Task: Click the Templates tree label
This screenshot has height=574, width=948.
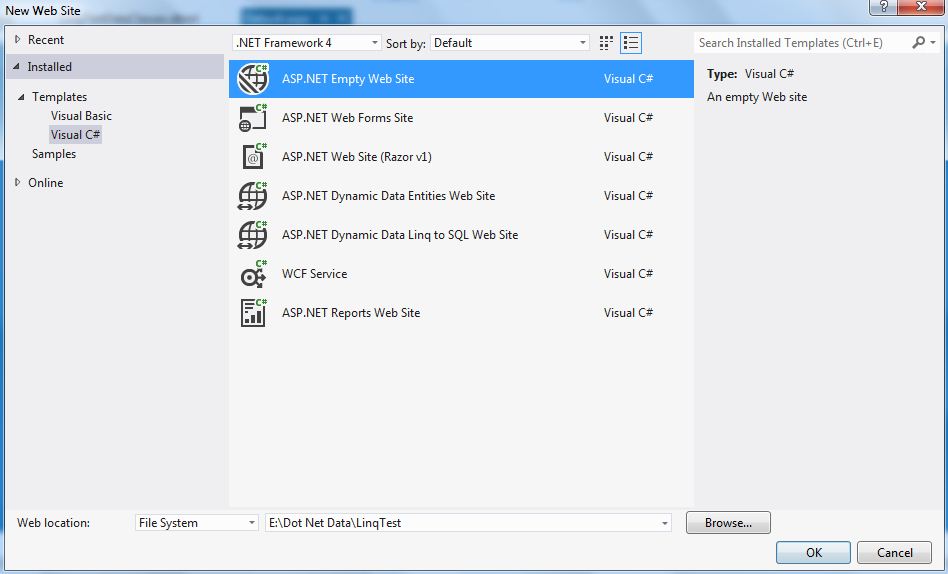Action: point(59,97)
